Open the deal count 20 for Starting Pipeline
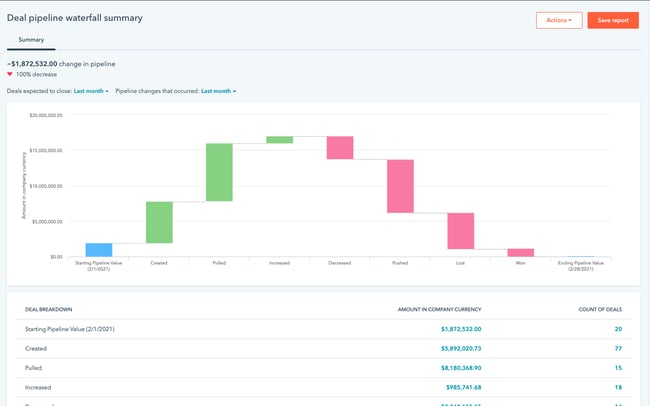 pyautogui.click(x=617, y=328)
